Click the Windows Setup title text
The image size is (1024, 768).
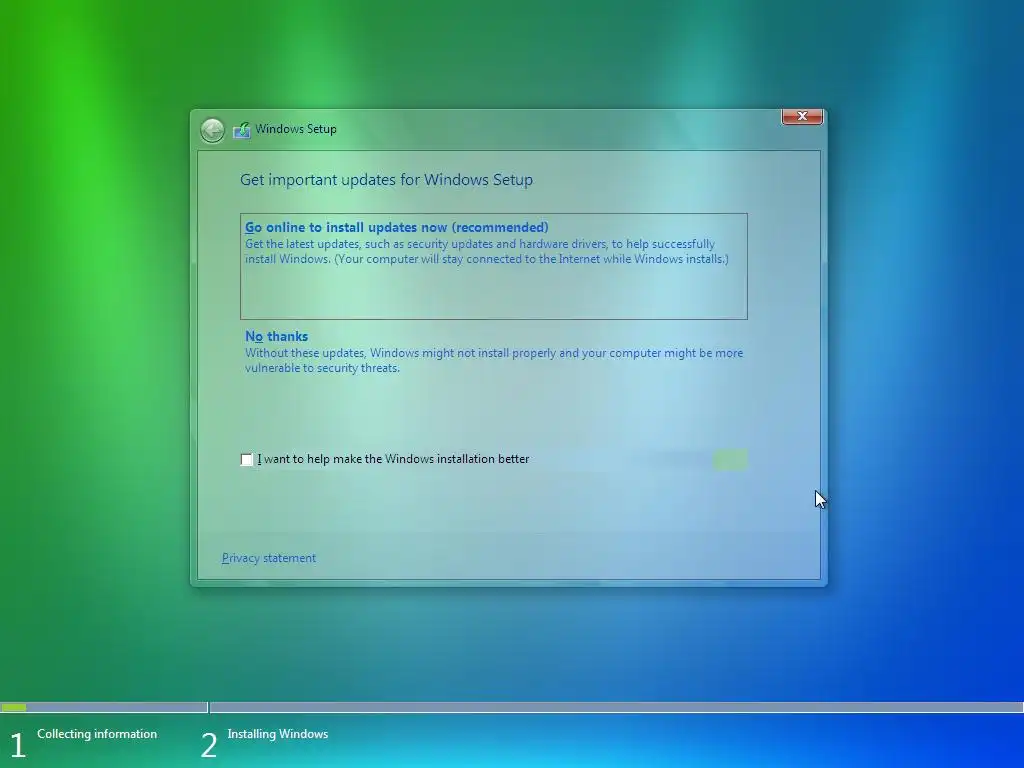pyautogui.click(x=296, y=129)
